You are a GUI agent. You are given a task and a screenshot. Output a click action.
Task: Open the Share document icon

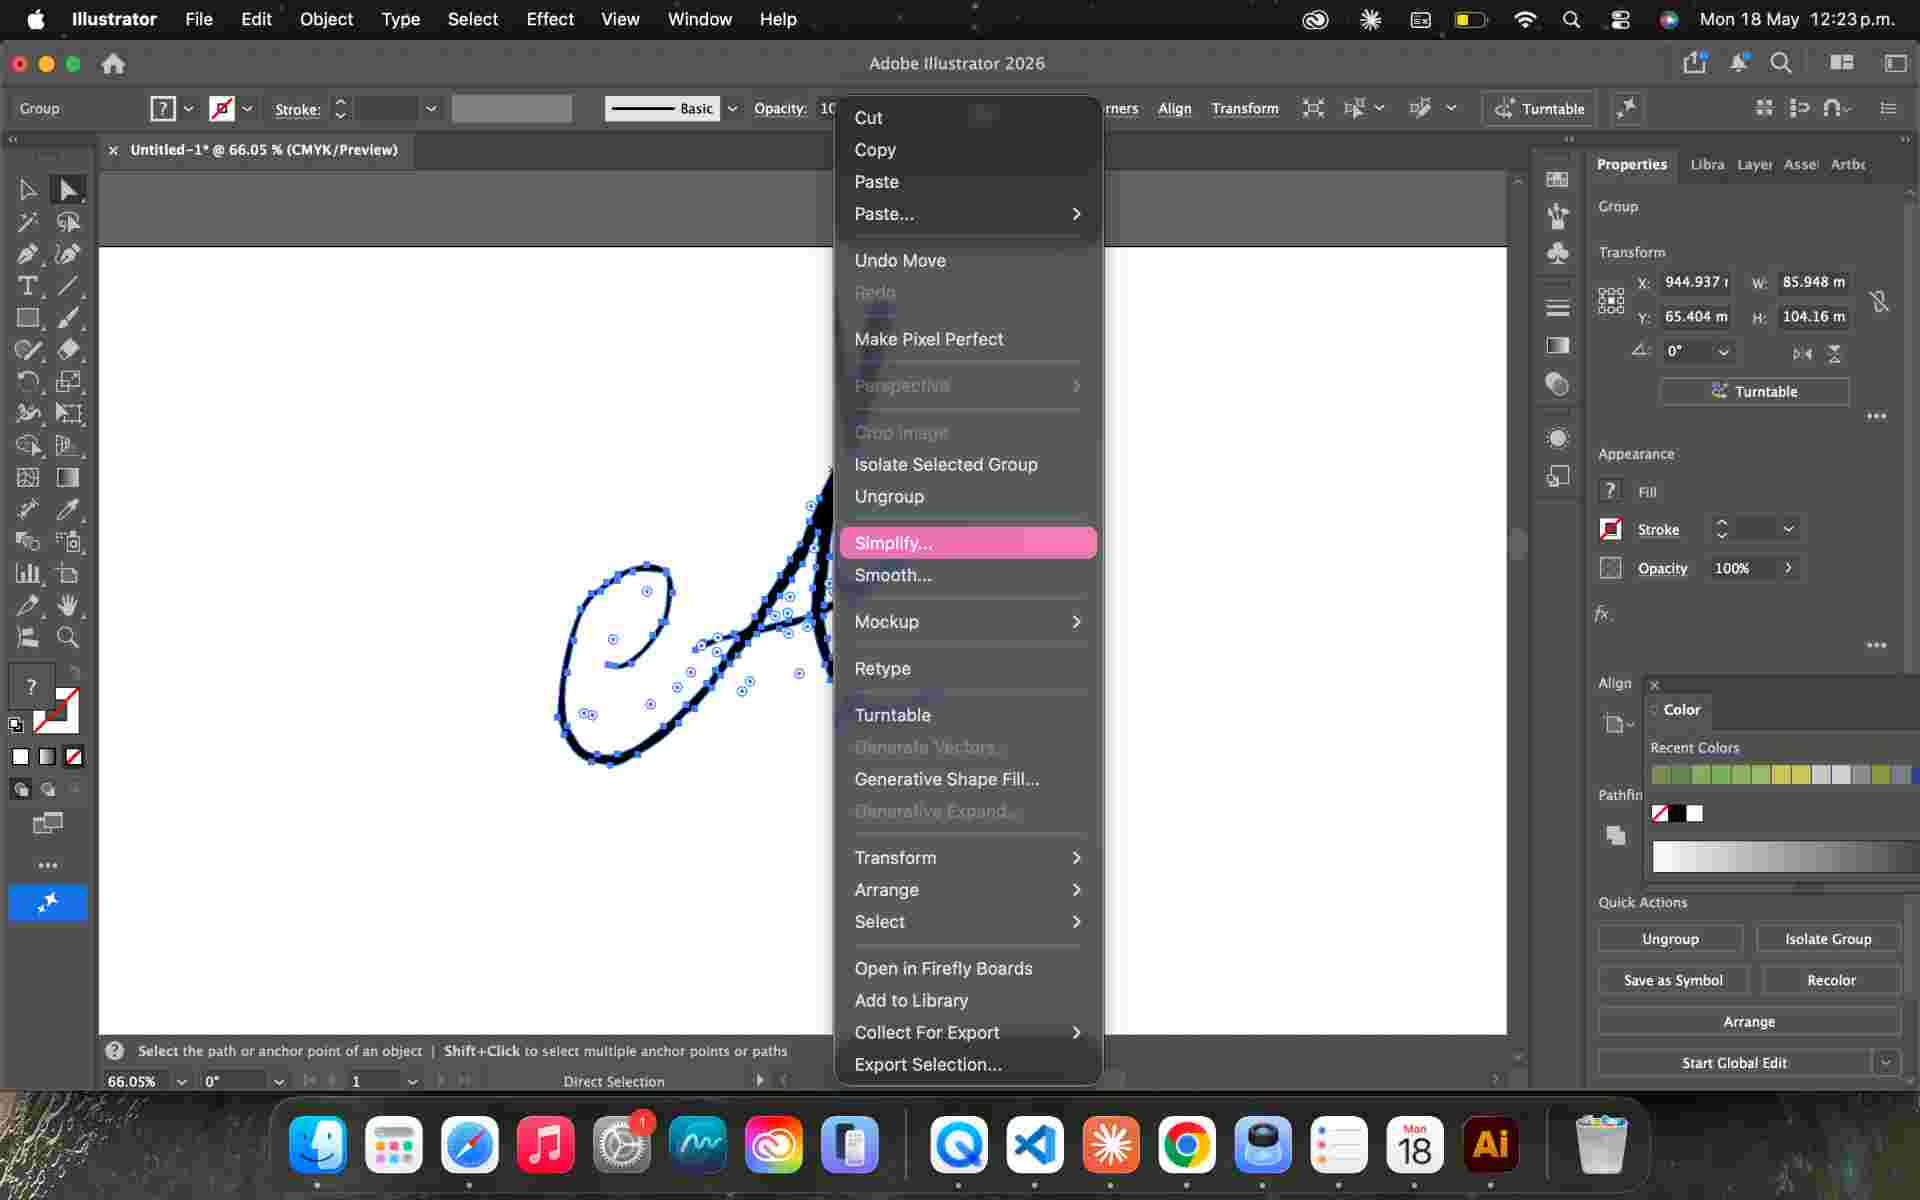click(x=1694, y=63)
